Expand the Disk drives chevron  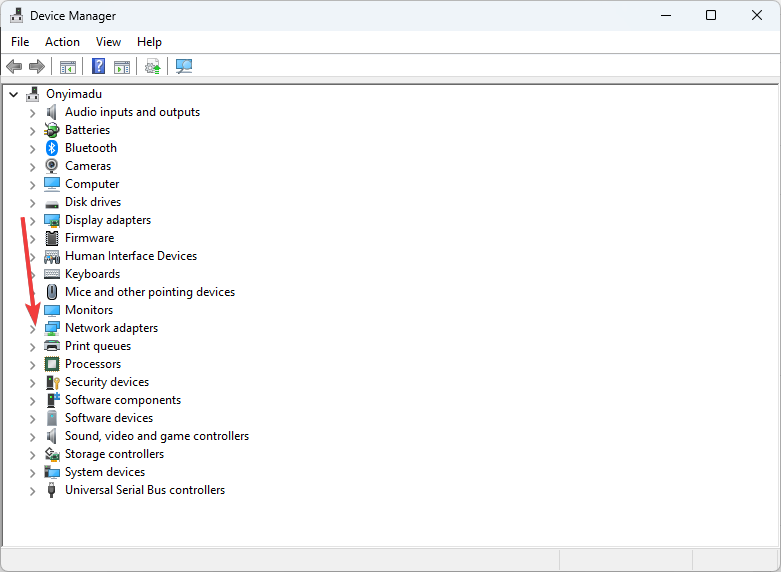tap(32, 203)
